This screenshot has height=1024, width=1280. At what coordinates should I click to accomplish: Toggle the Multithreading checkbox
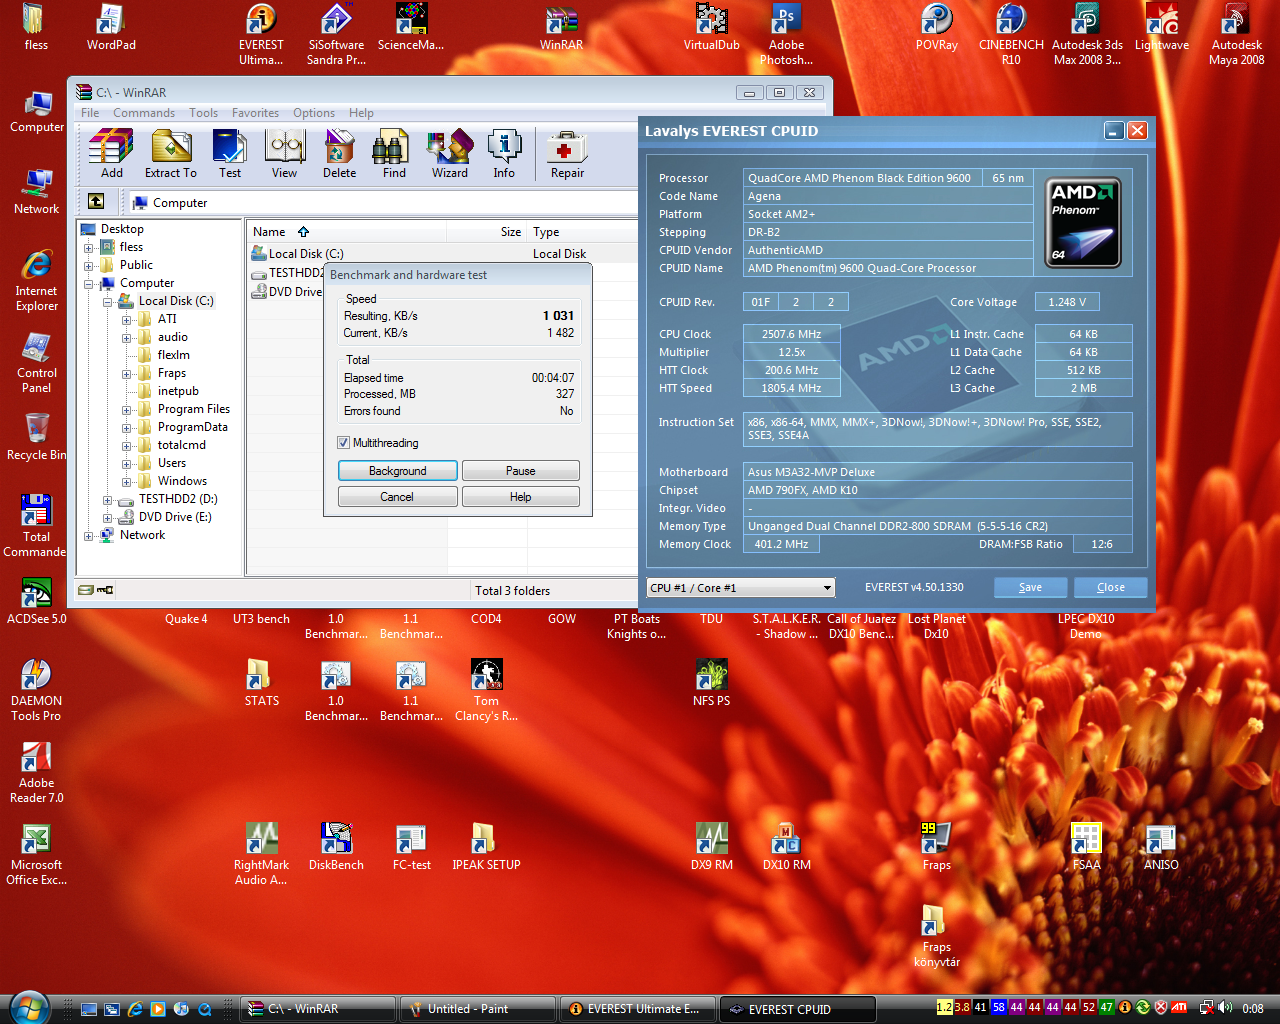pyautogui.click(x=344, y=443)
